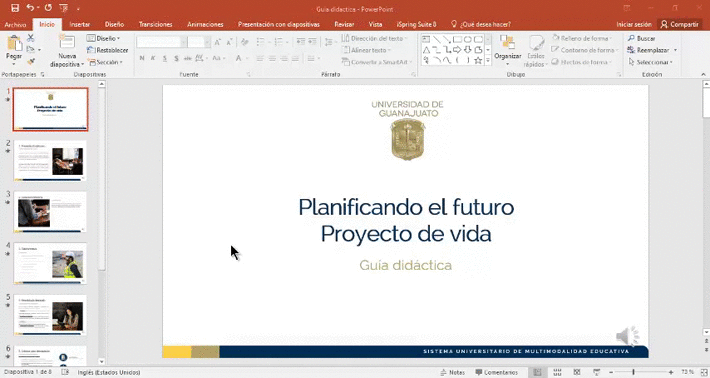Click the Pegar paste icon
The width and height of the screenshot is (710, 378).
(14, 44)
